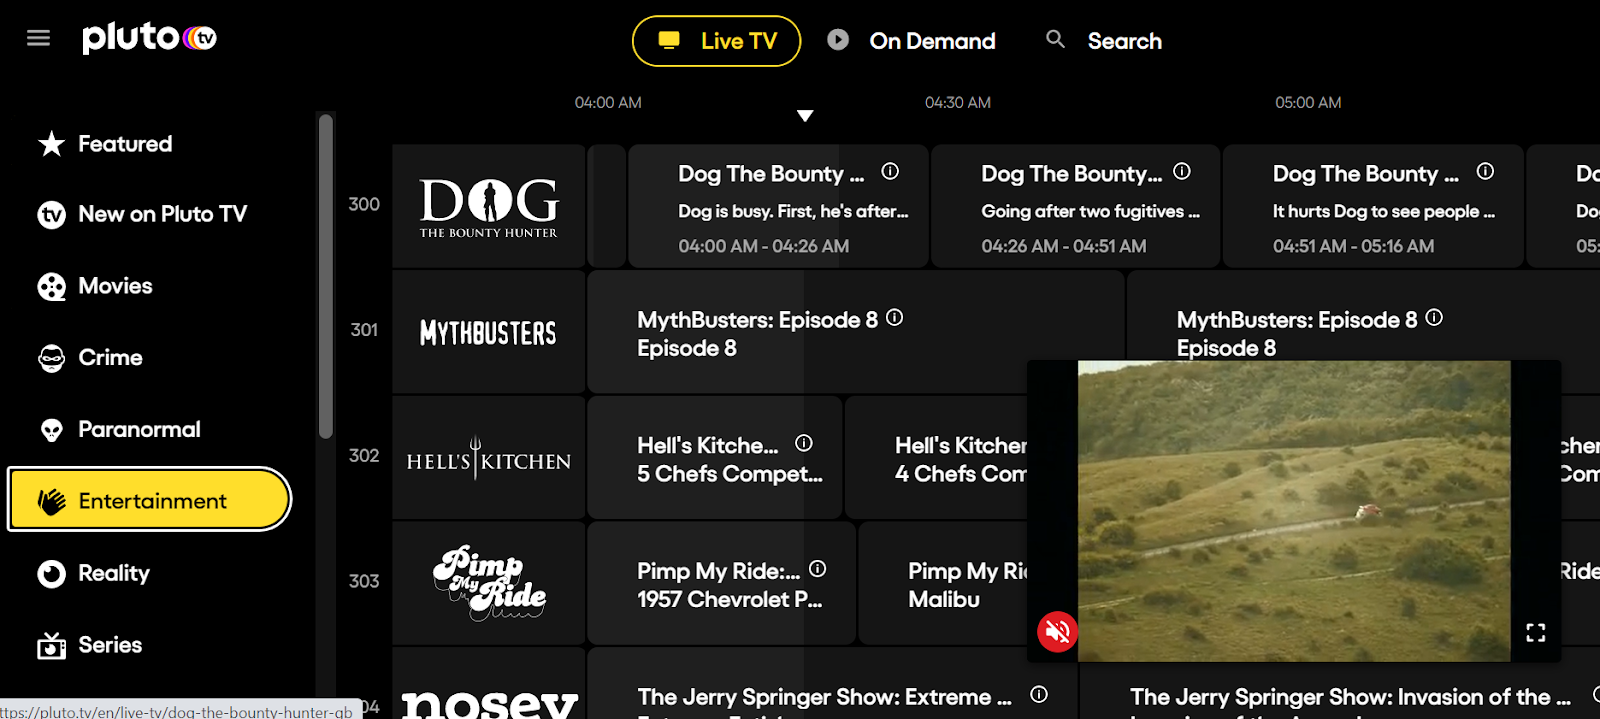Unmute the video player

click(x=1057, y=632)
